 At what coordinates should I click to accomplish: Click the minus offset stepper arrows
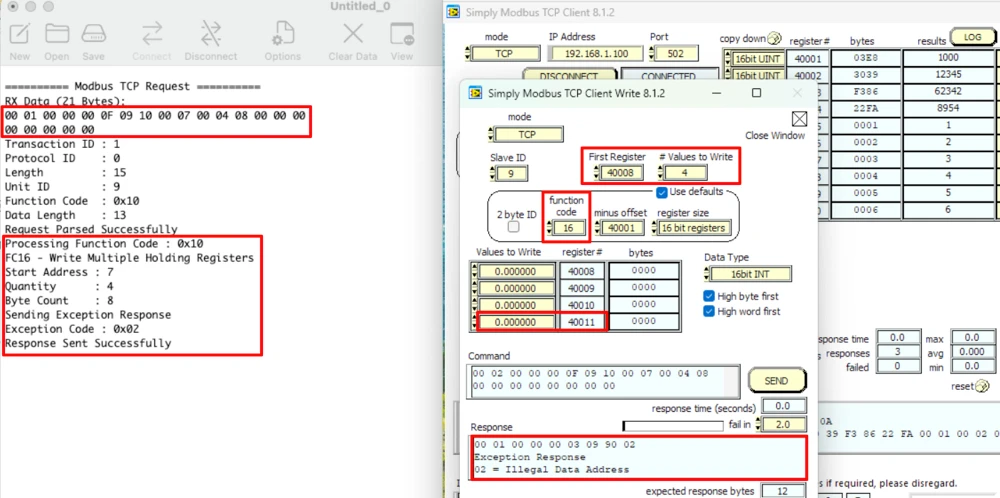(597, 228)
